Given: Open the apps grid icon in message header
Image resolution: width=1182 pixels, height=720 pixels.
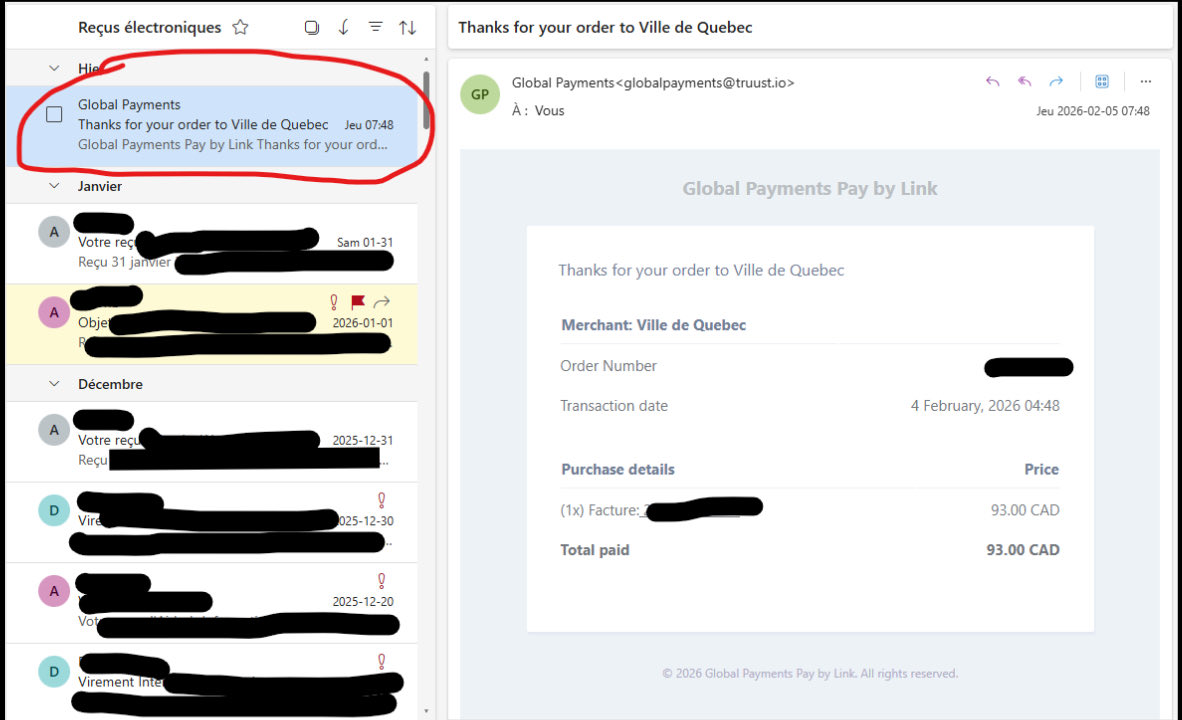Looking at the screenshot, I should click(x=1102, y=81).
